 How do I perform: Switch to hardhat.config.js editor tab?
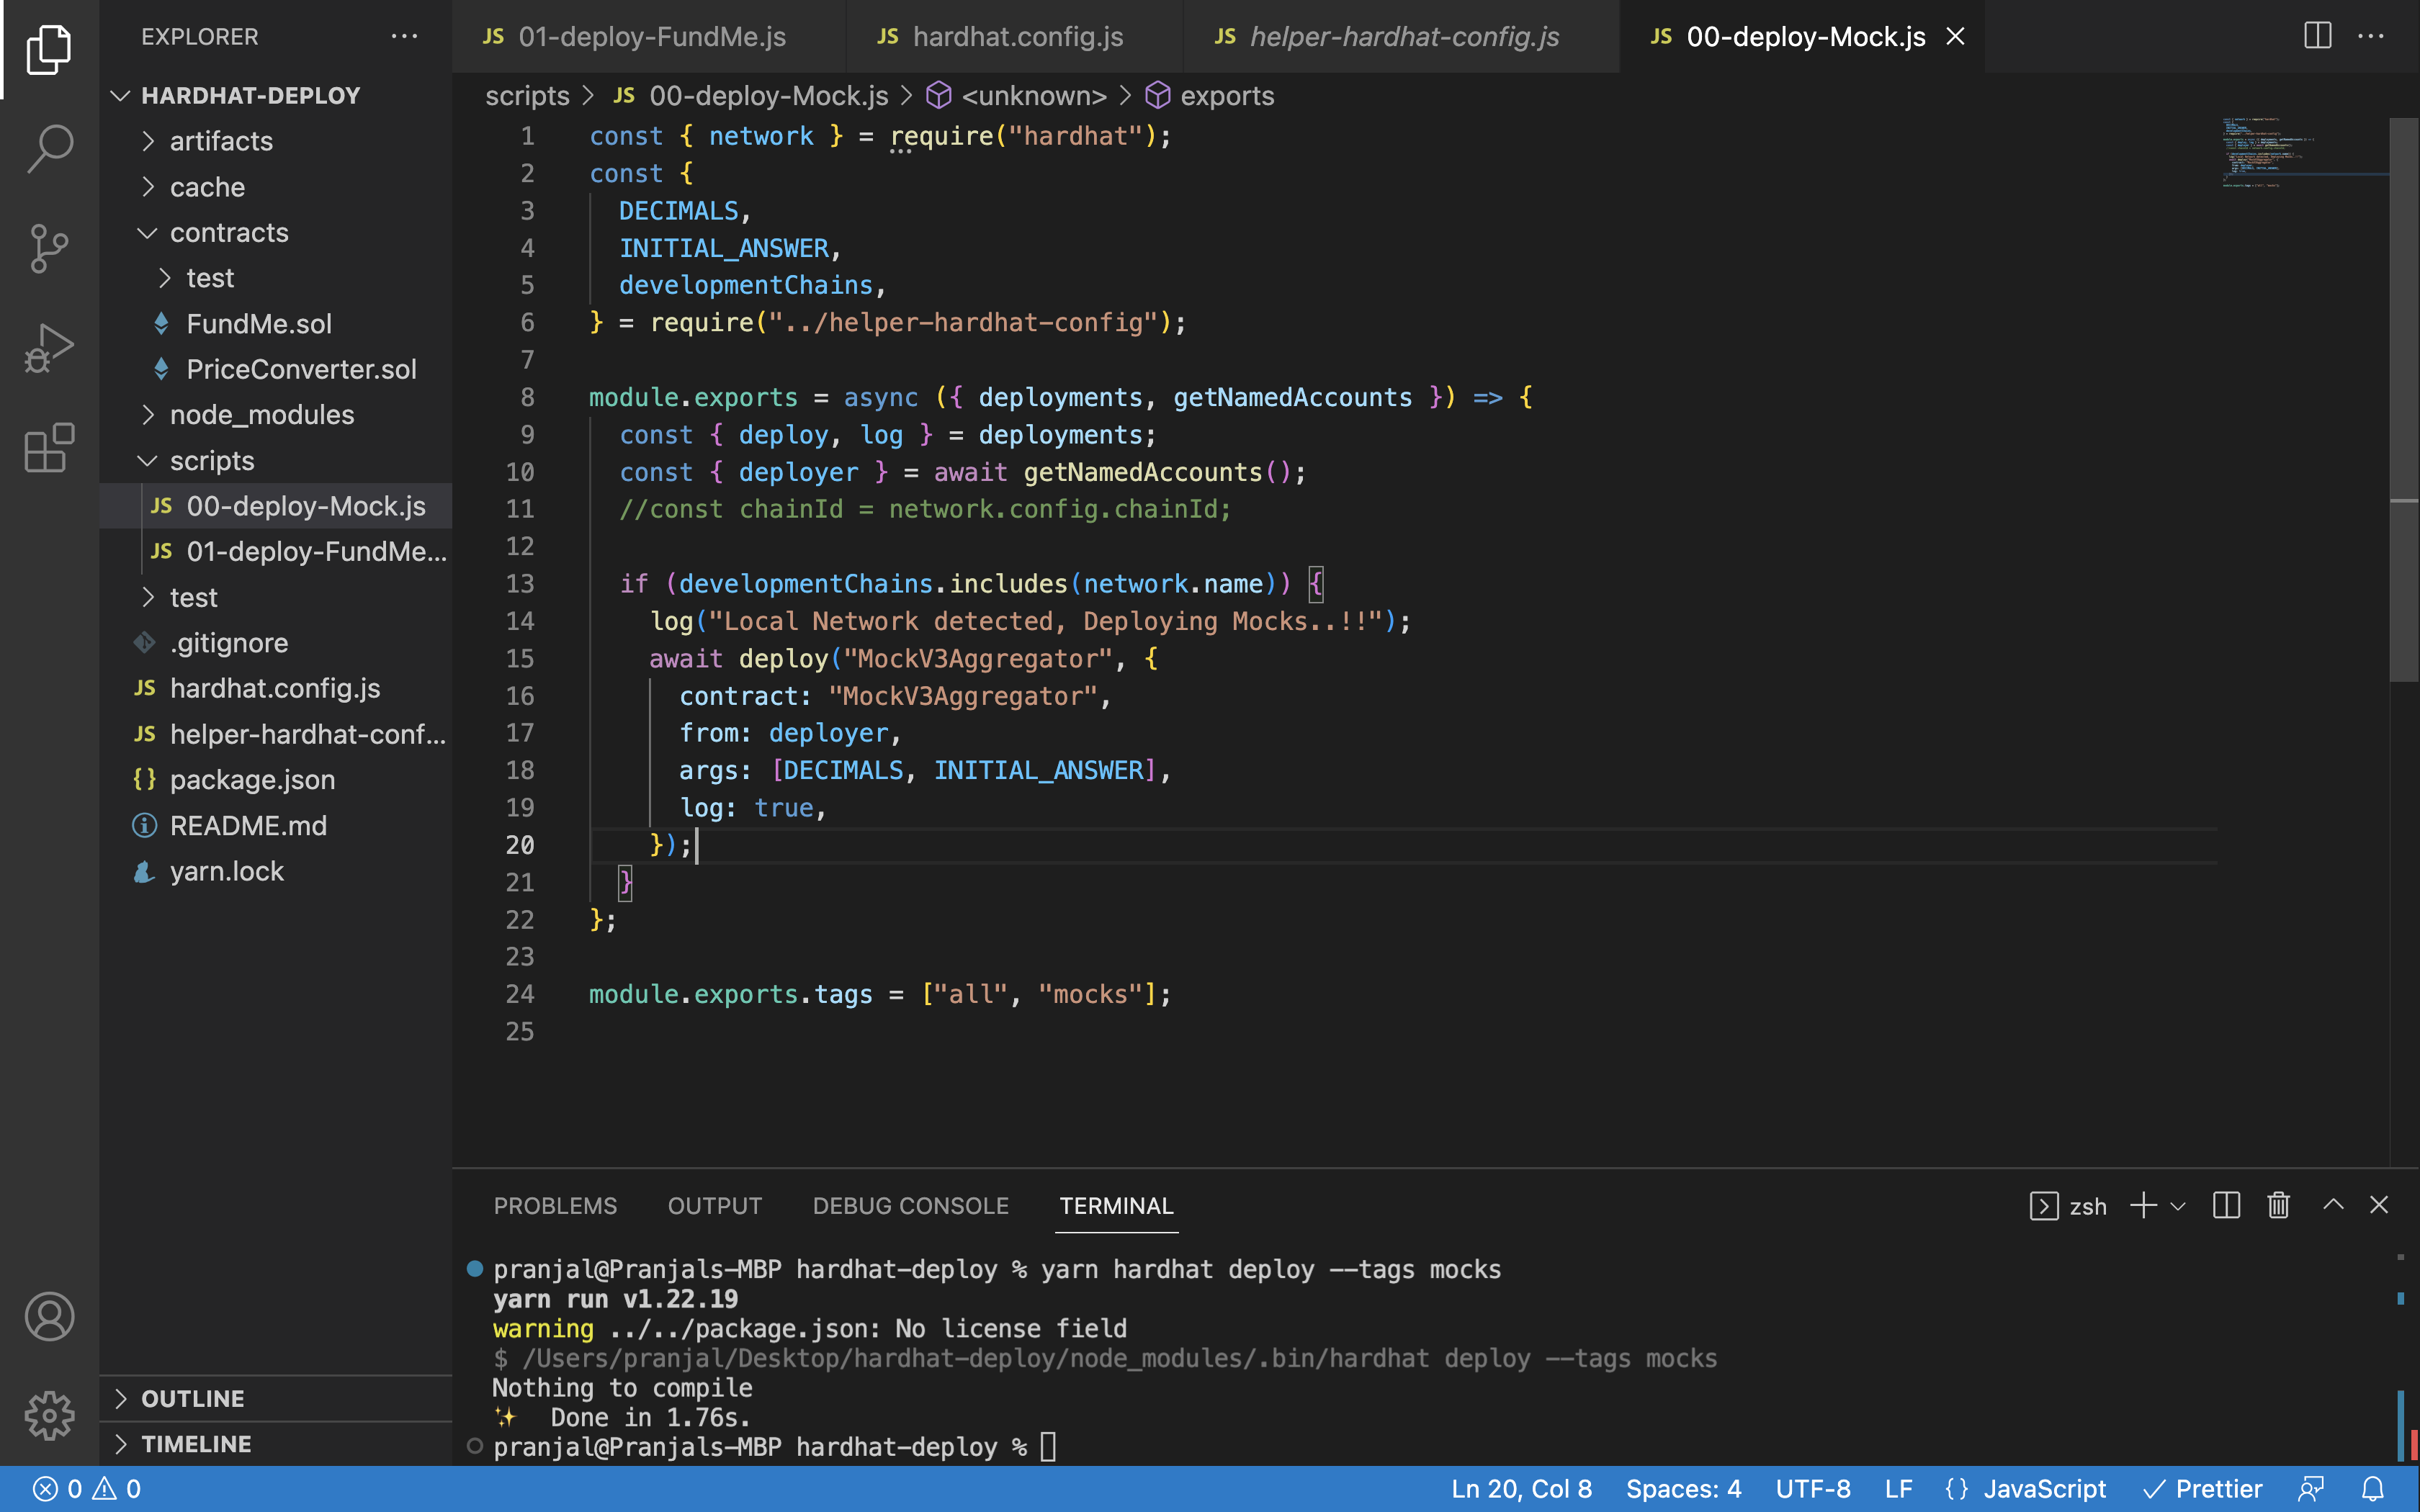tap(1014, 37)
